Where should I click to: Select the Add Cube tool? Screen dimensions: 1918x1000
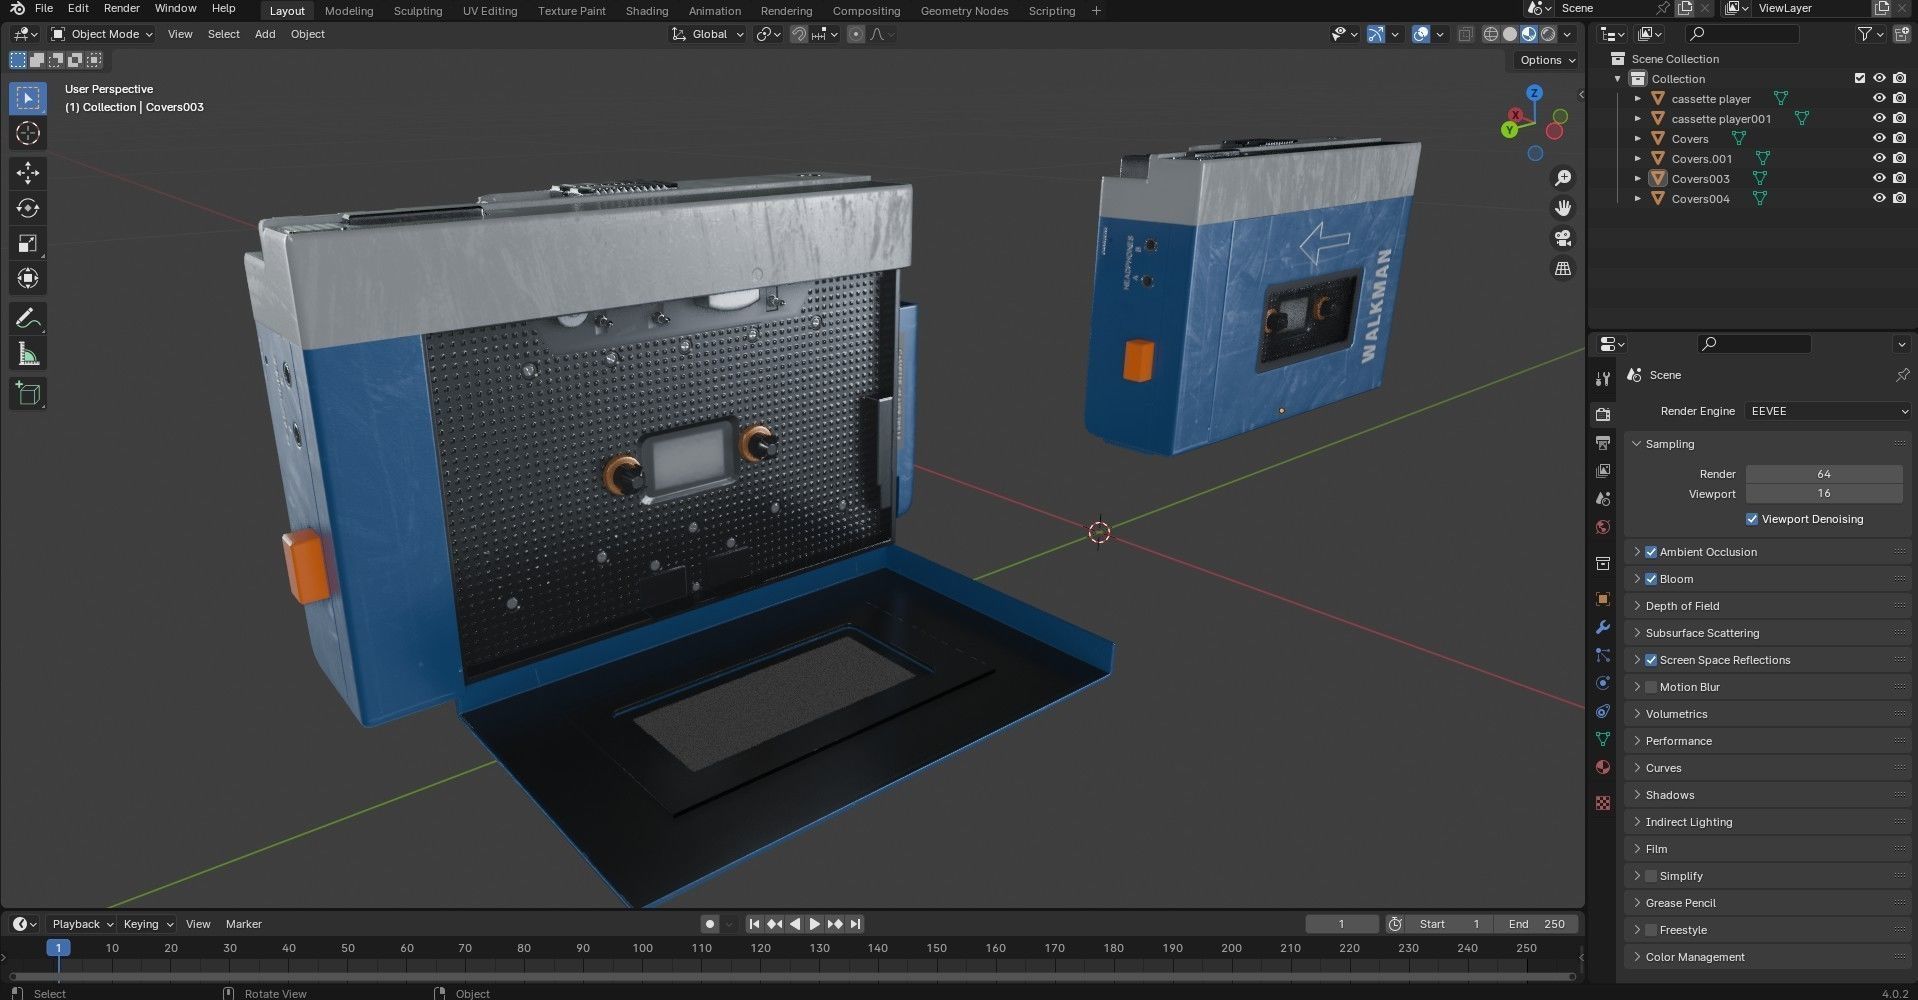coord(28,394)
